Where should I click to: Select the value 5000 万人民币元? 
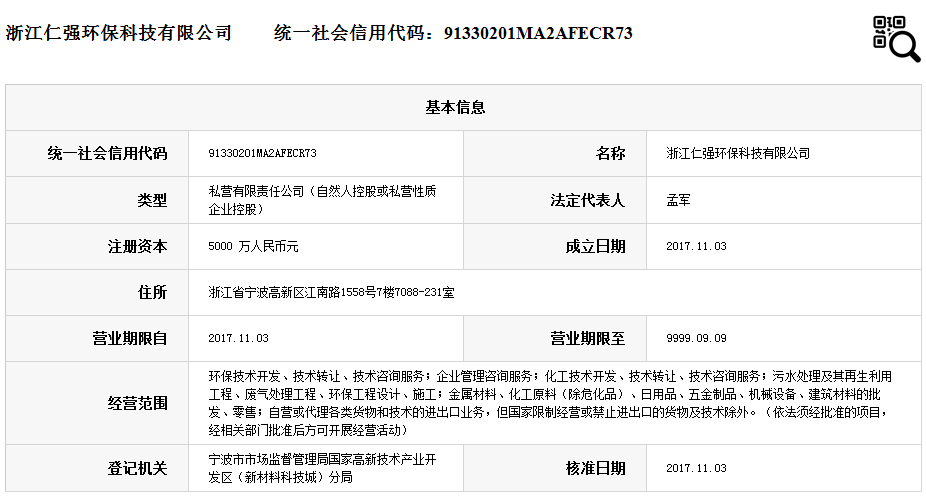(253, 246)
